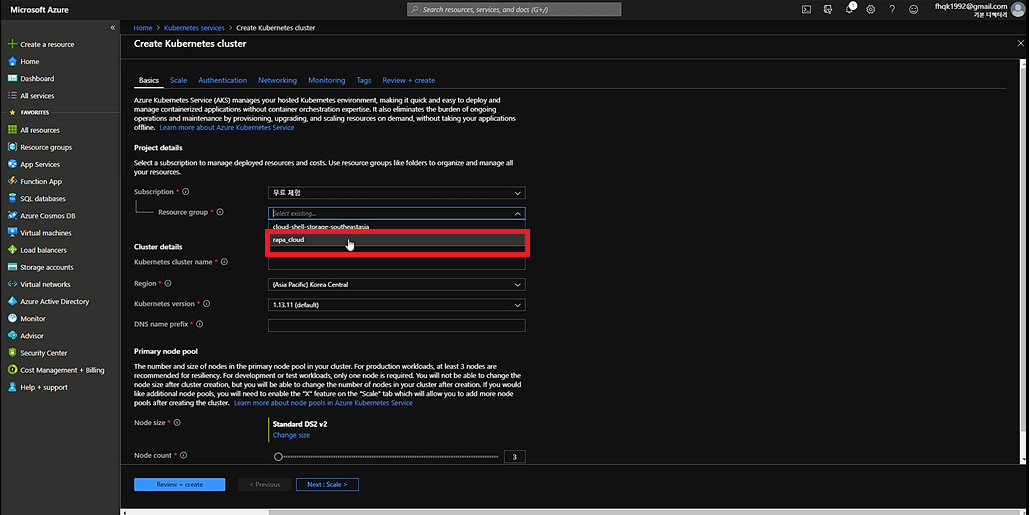Show info tooltip for Node count
This screenshot has height=515, width=1030.
pyautogui.click(x=184, y=455)
